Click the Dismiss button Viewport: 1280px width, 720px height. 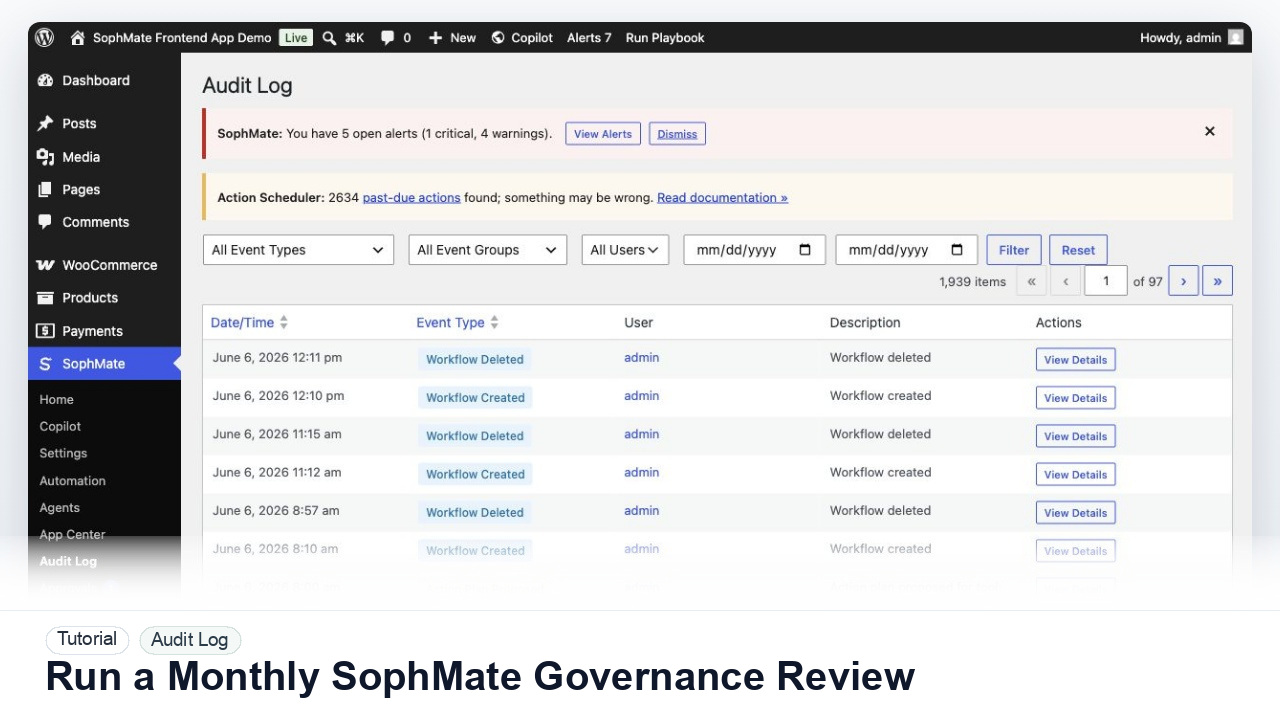(677, 134)
